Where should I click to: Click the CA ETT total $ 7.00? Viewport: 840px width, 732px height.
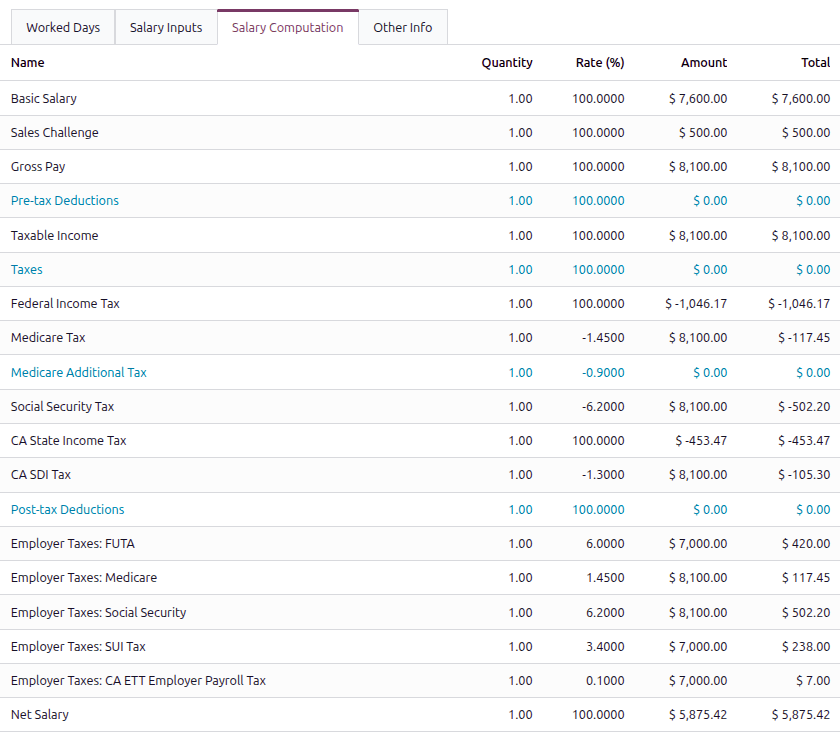coord(813,680)
